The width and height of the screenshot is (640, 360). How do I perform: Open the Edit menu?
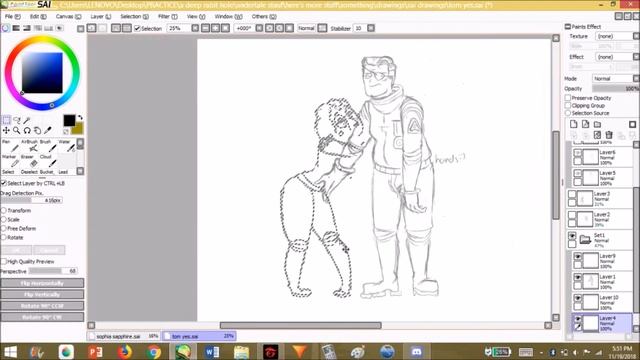38,16
